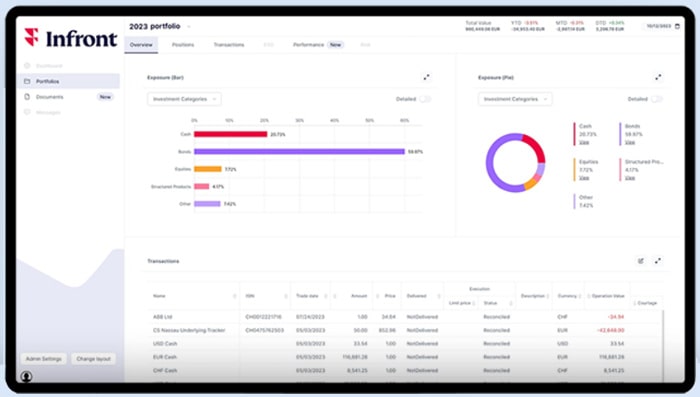Click the Change layout button
700x397 pixels.
coord(93,359)
